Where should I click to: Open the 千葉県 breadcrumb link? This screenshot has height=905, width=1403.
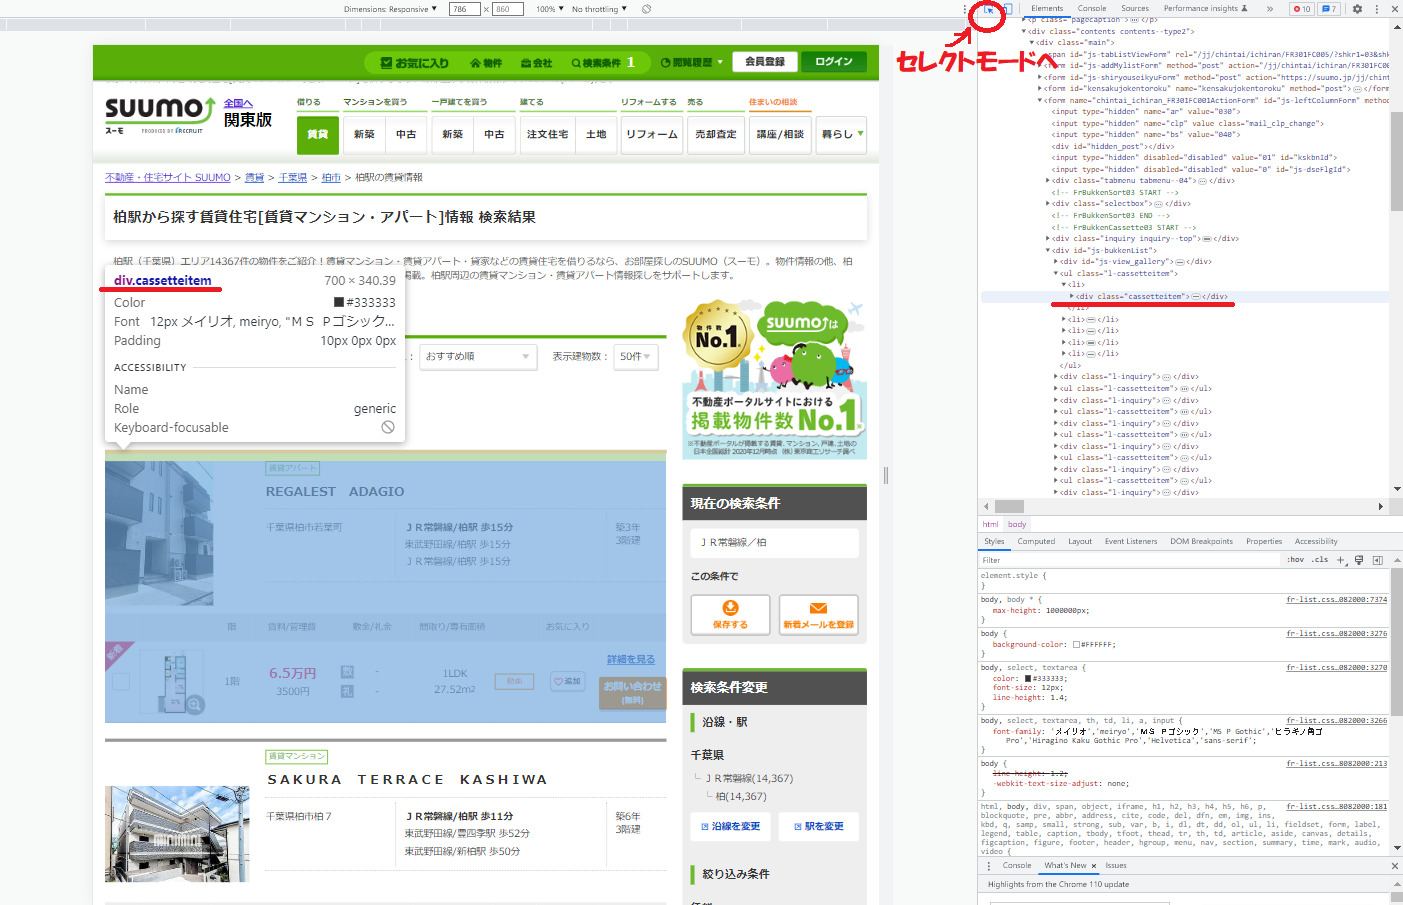292,176
